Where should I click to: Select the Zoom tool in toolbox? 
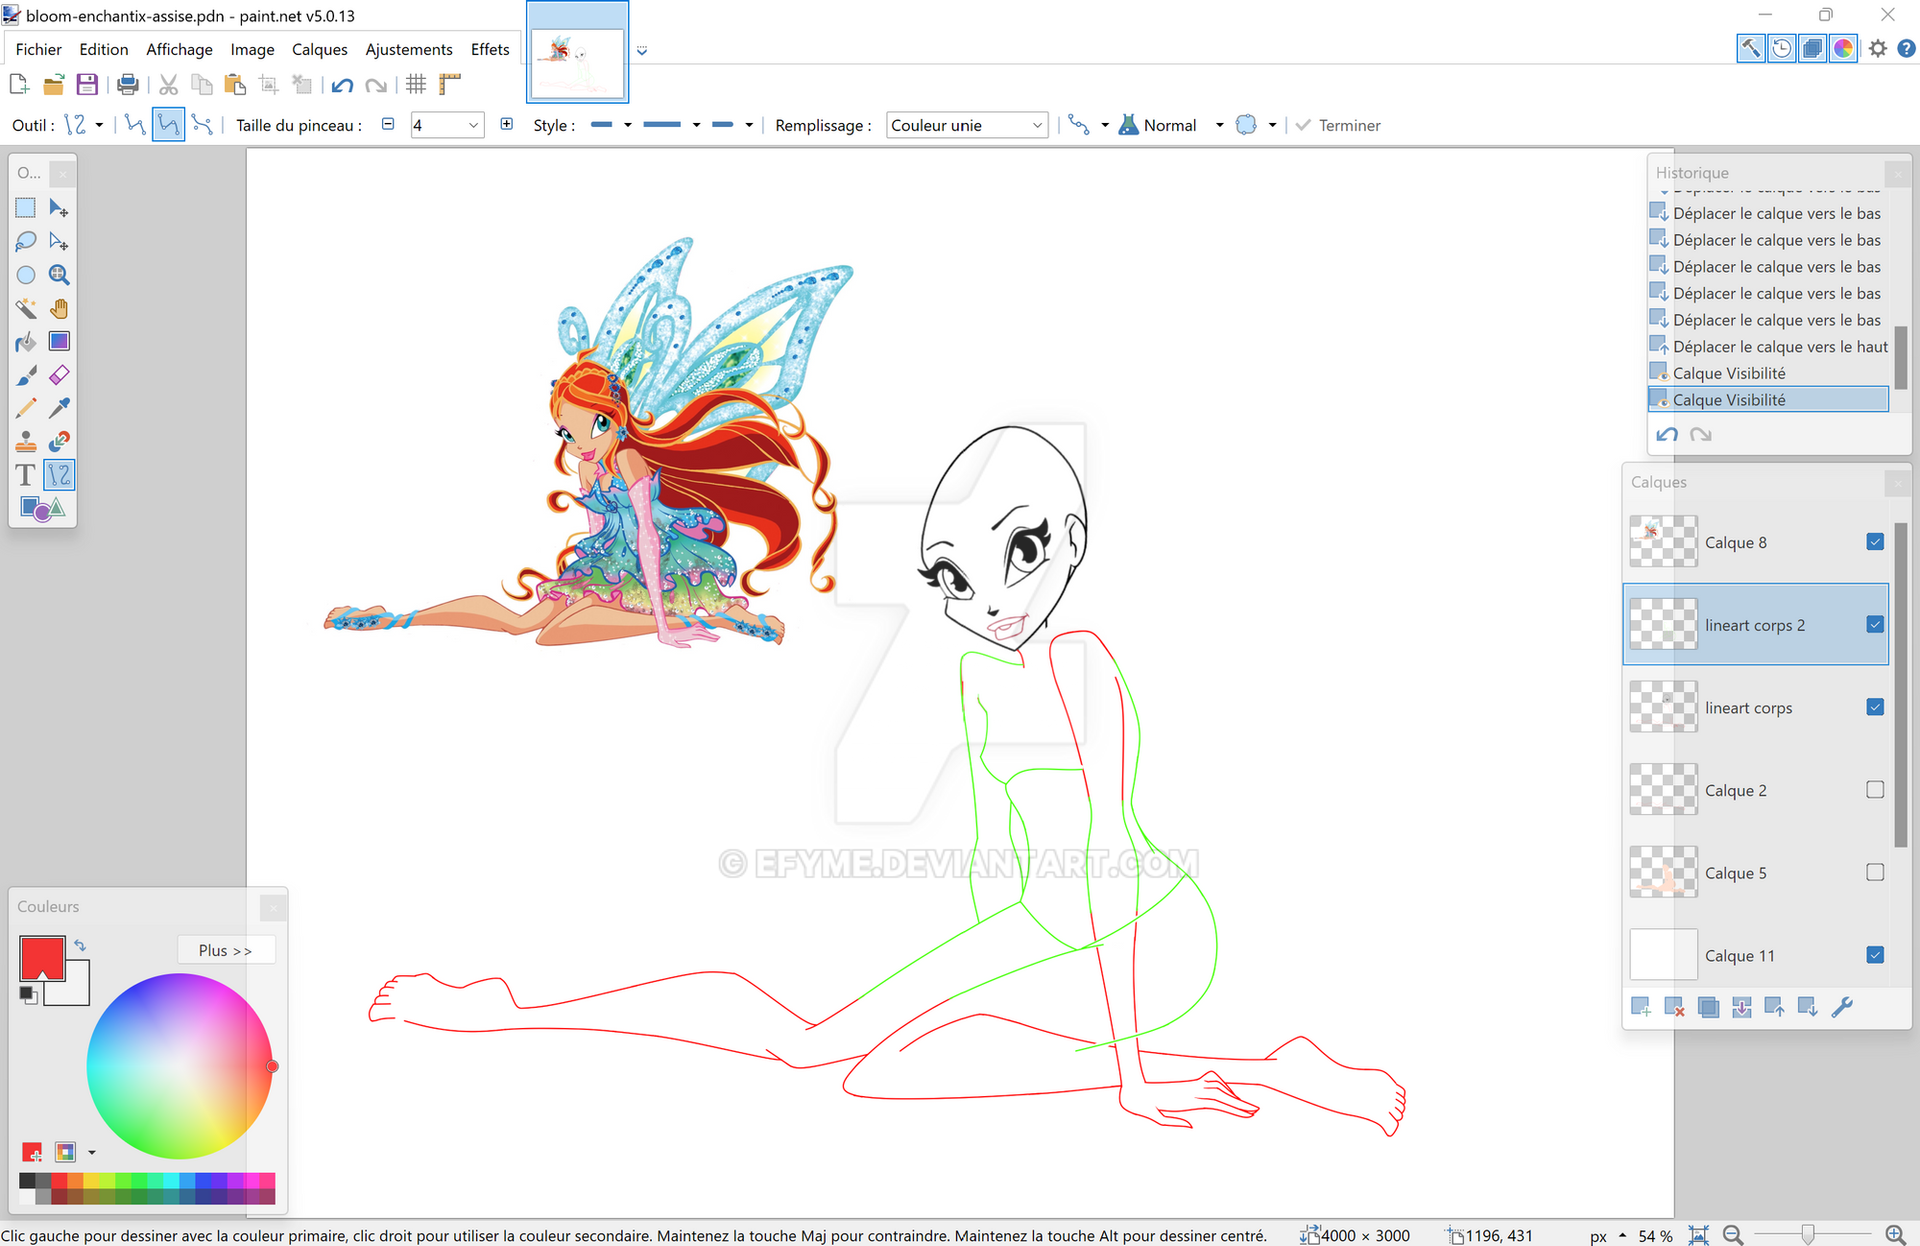point(59,275)
